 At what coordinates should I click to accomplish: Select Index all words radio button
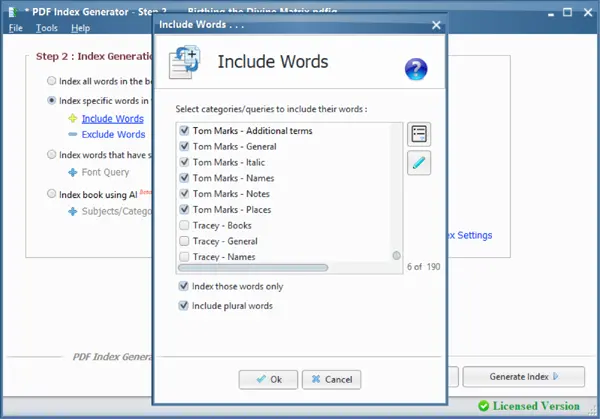(x=51, y=81)
